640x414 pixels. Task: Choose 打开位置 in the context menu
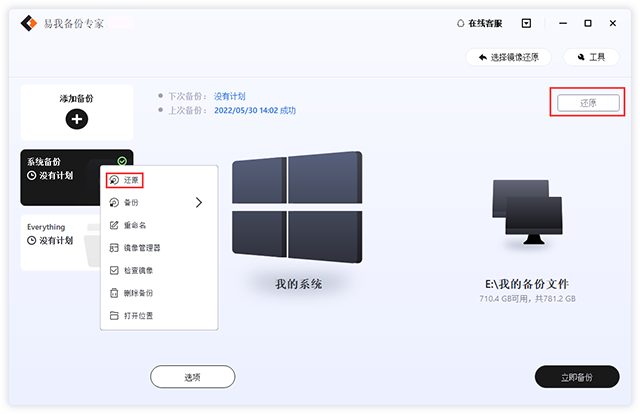159,316
